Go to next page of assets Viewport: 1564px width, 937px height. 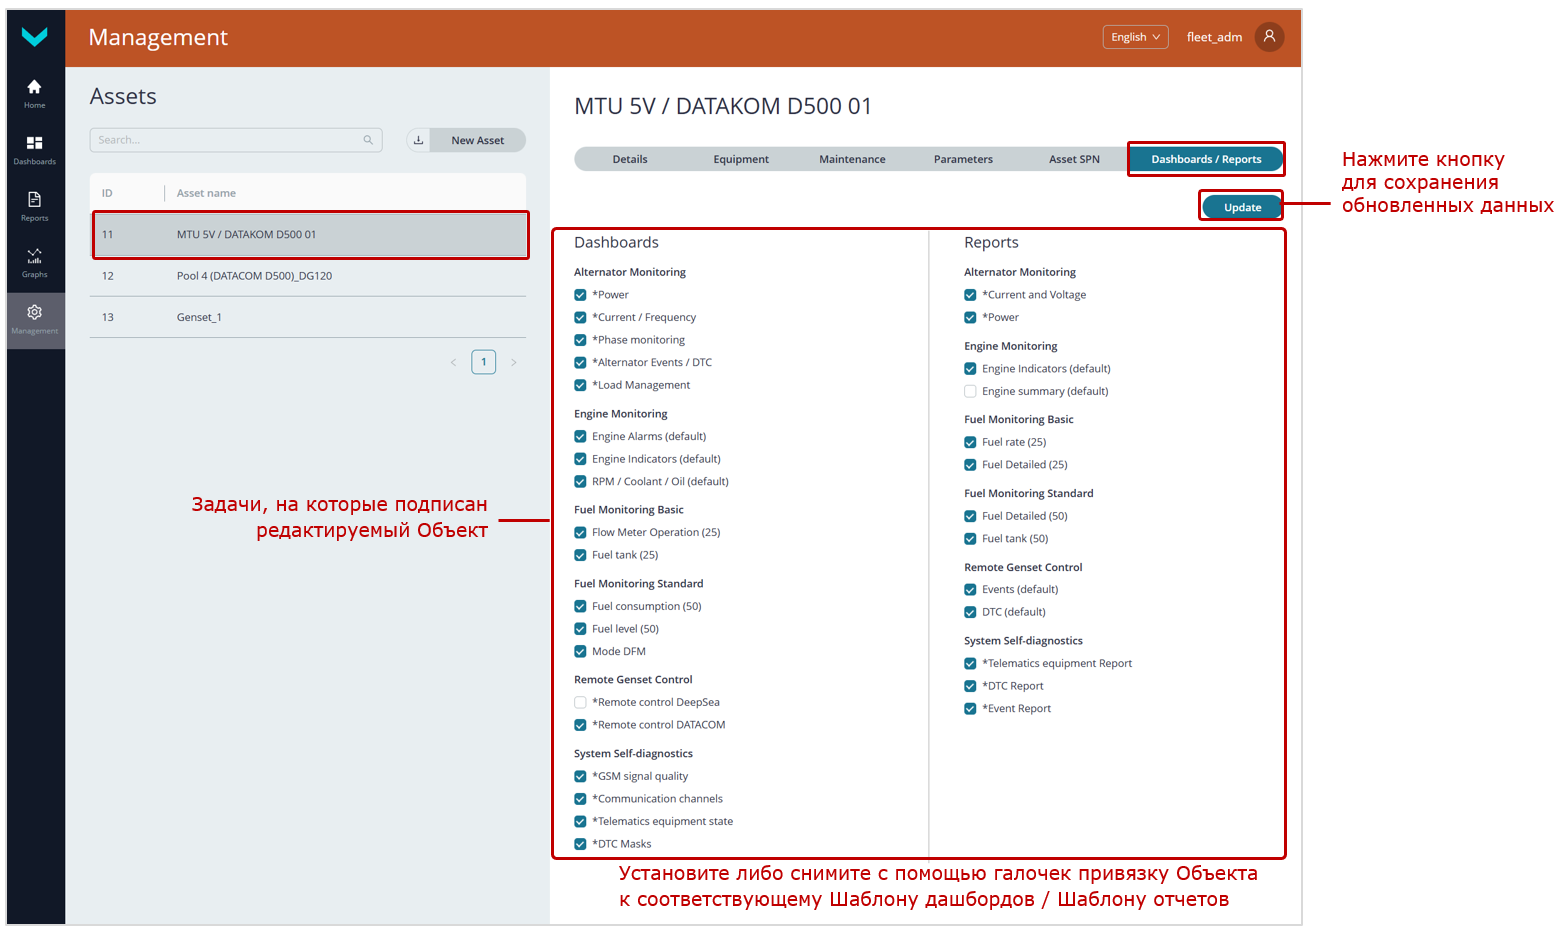(514, 363)
